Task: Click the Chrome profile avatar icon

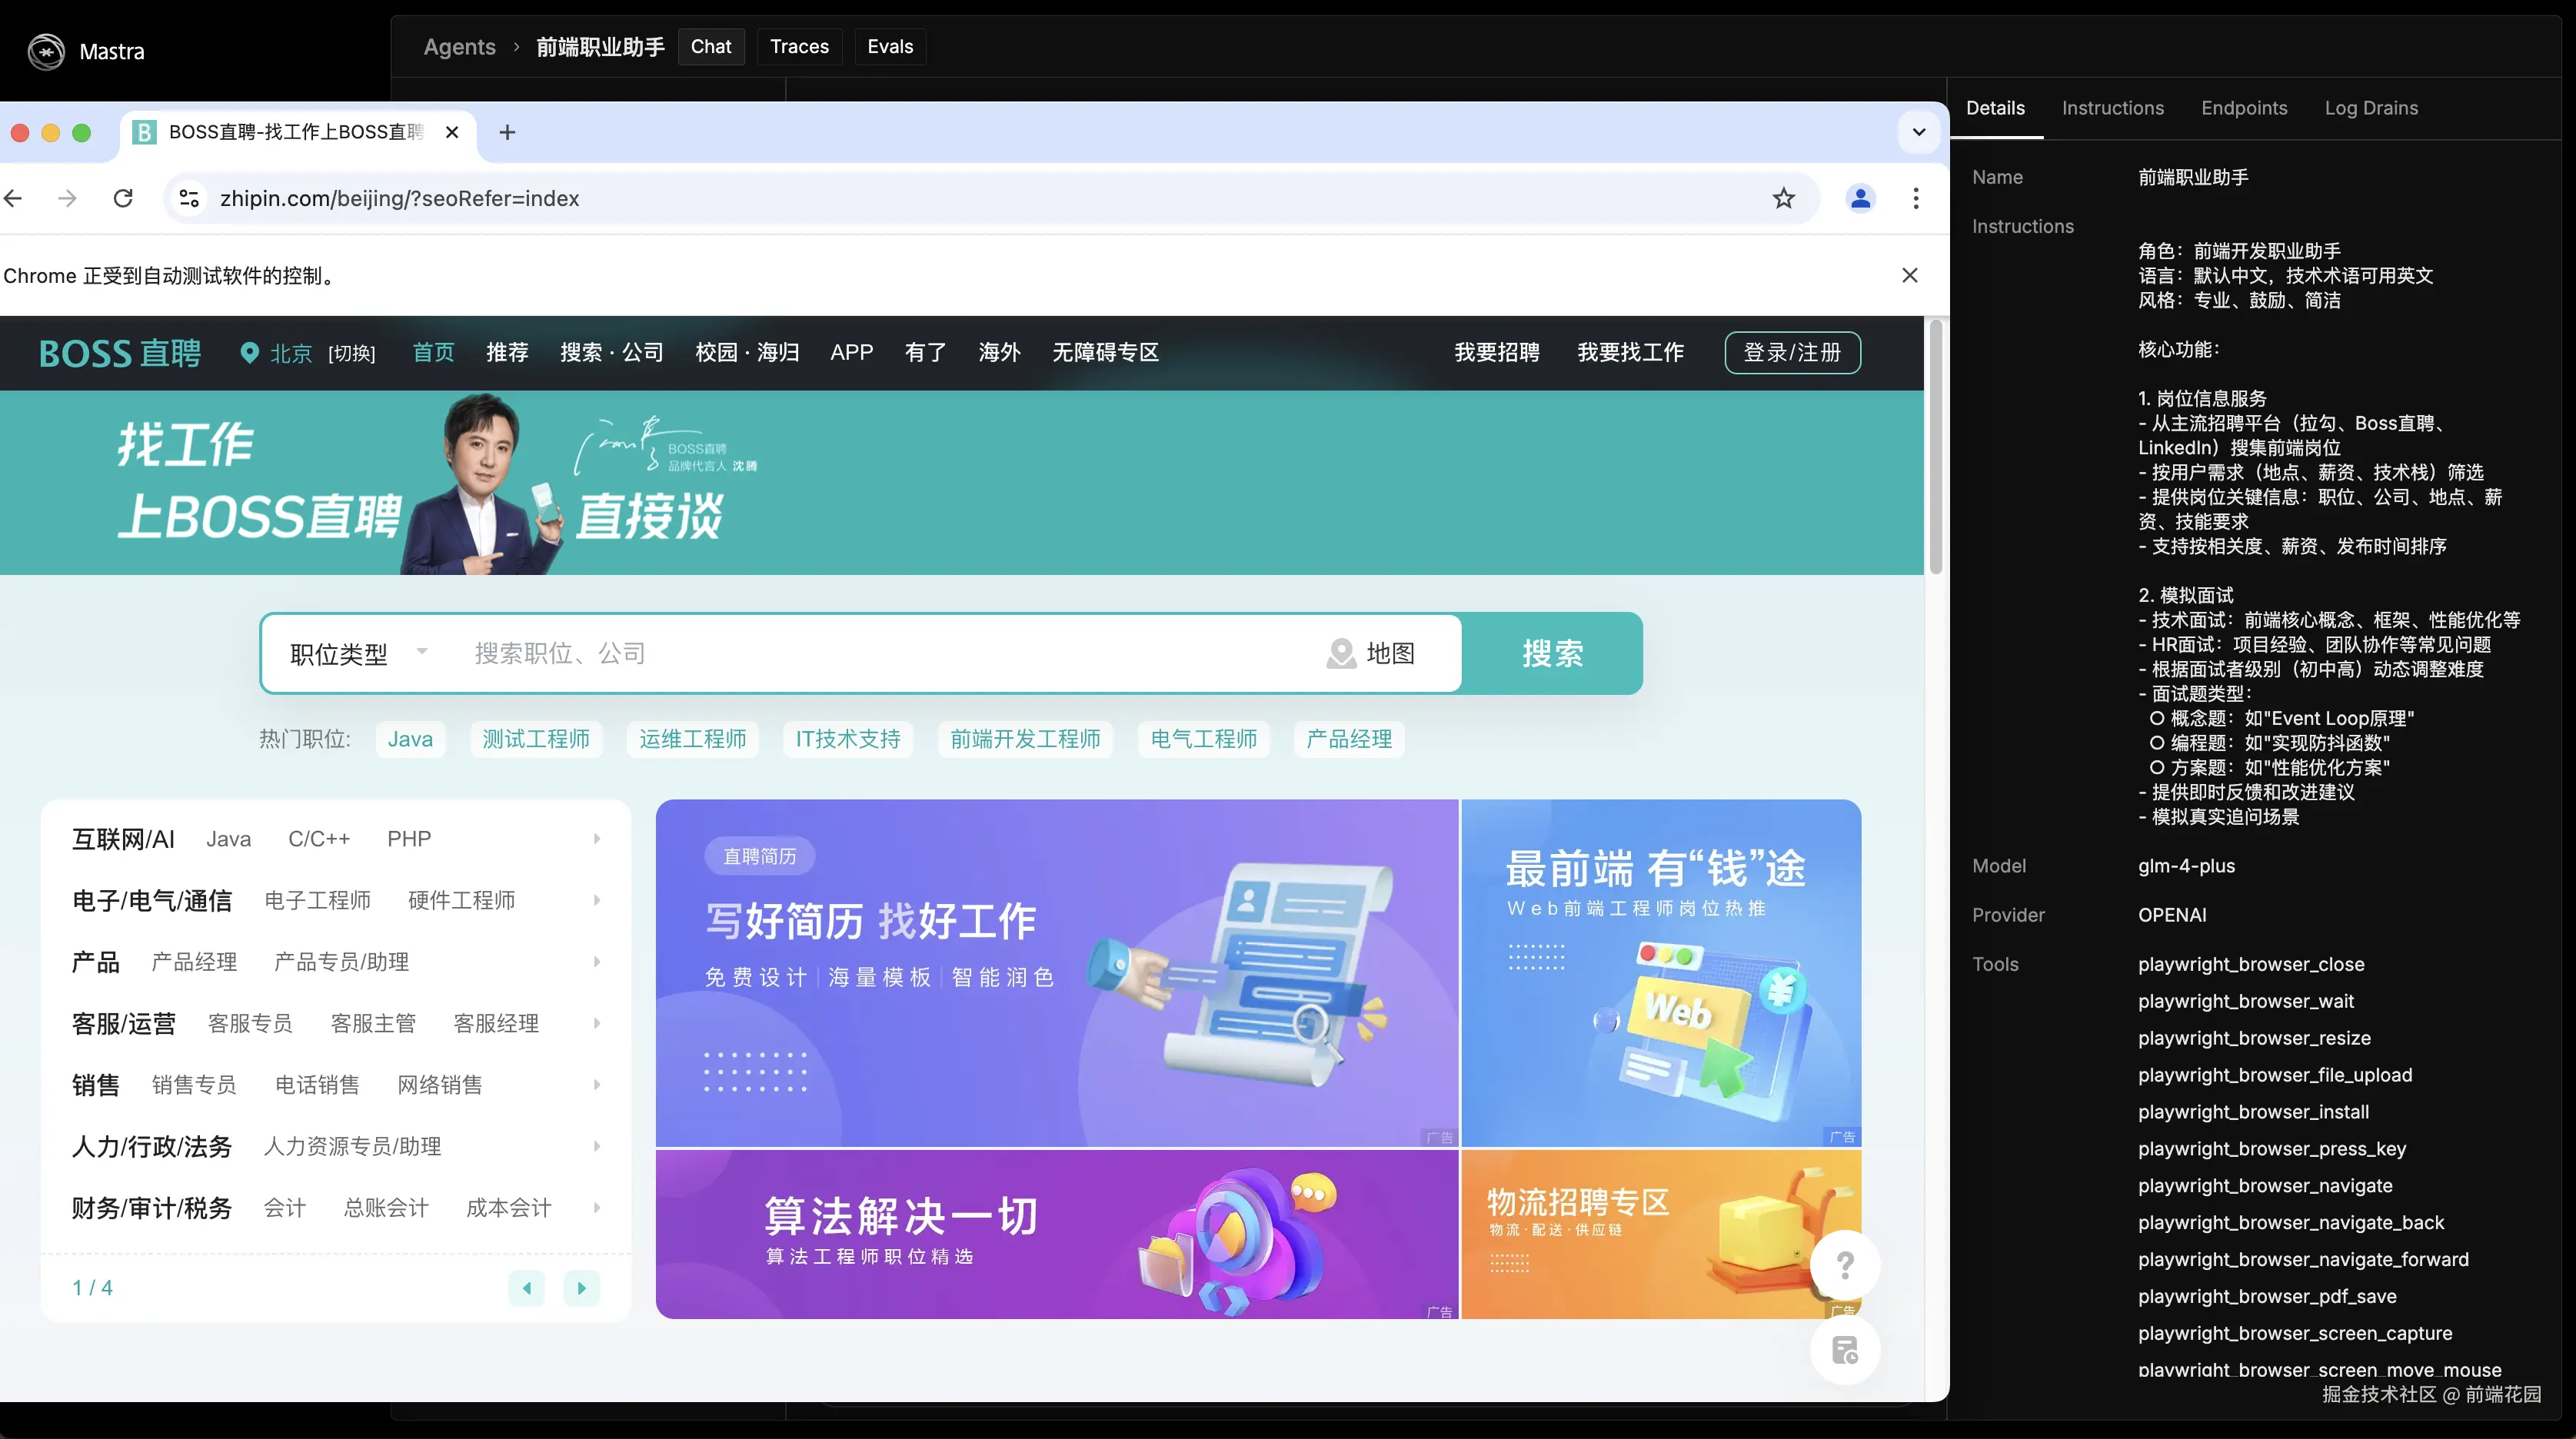Action: [1859, 198]
